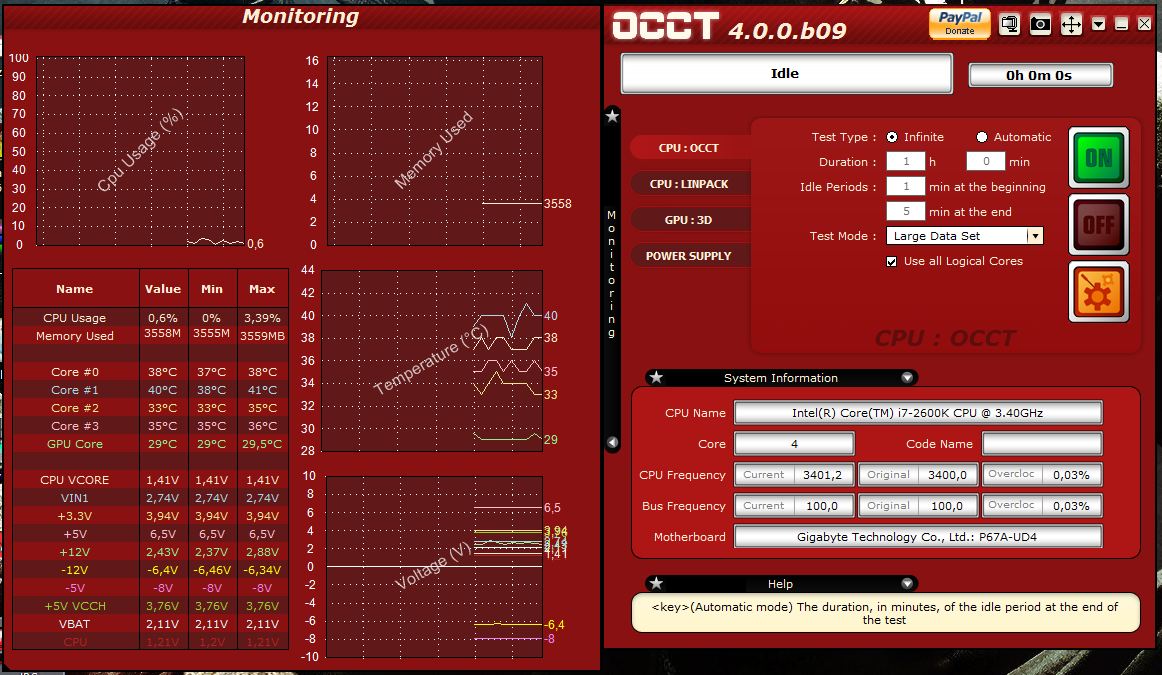This screenshot has height=675, width=1162.
Task: Select the +3.3V row
Action: coord(150,516)
